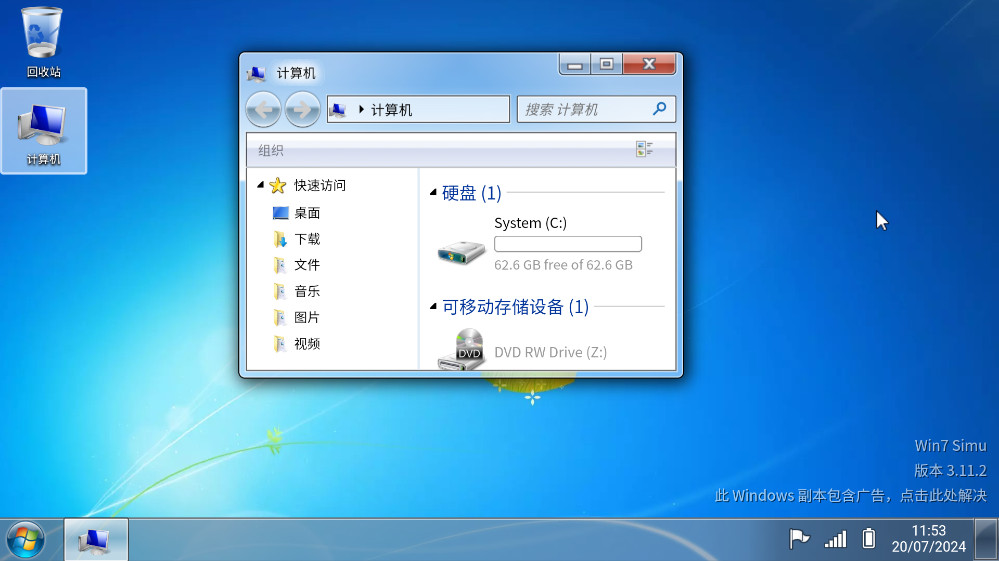Viewport: 999px width, 561px height.
Task: Open the network signal tray icon
Action: 835,539
